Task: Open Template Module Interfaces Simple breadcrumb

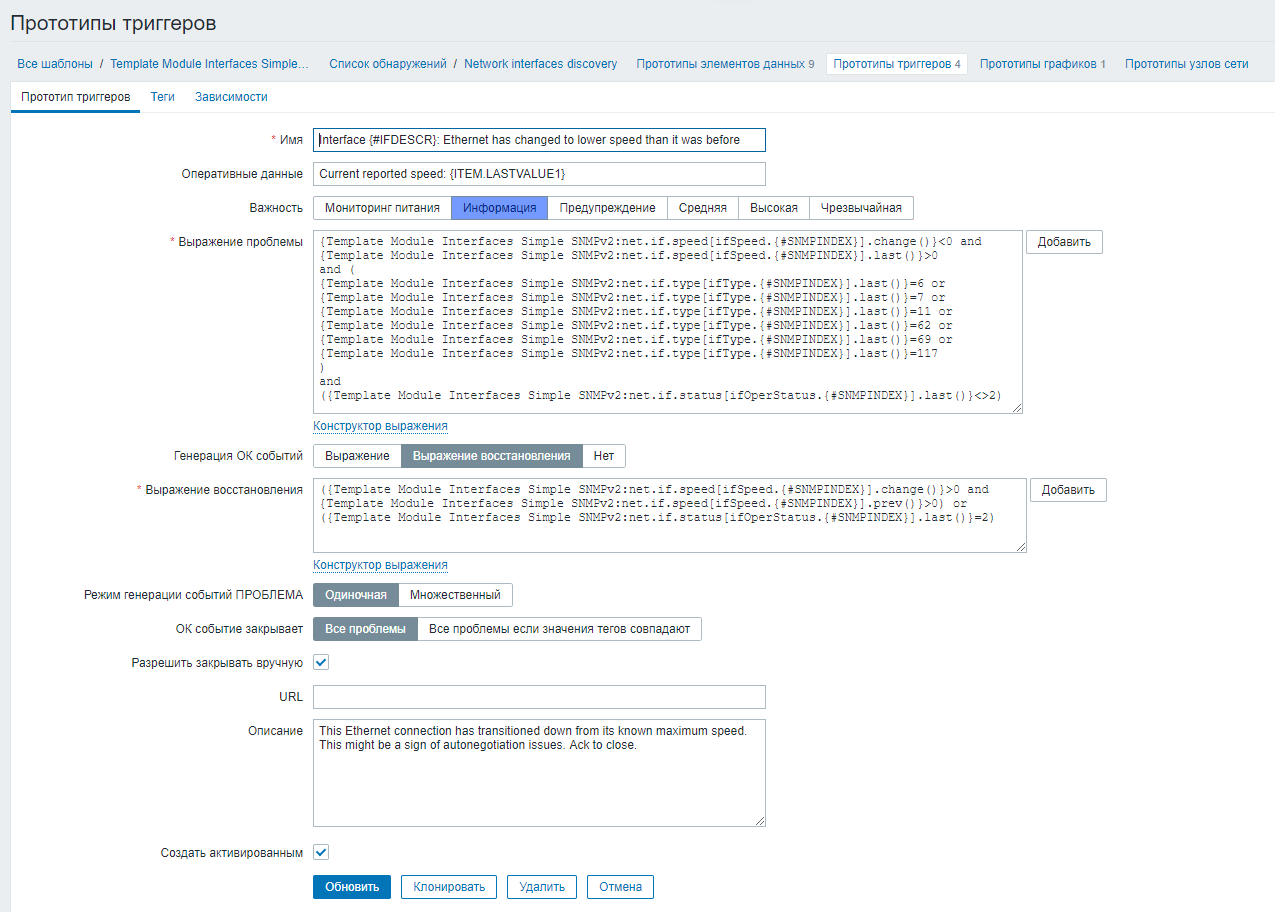Action: point(210,64)
